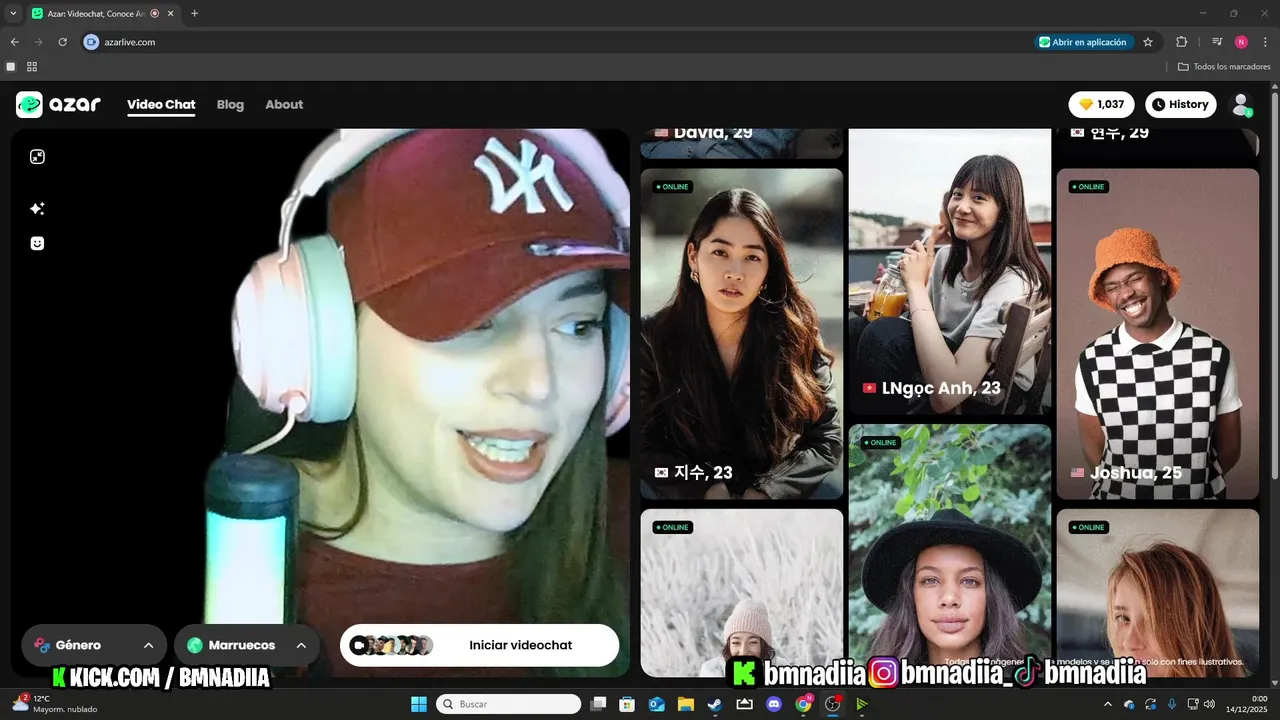This screenshot has width=1280, height=720.
Task: Open the browser extensions puzzle icon
Action: pyautogui.click(x=1181, y=42)
